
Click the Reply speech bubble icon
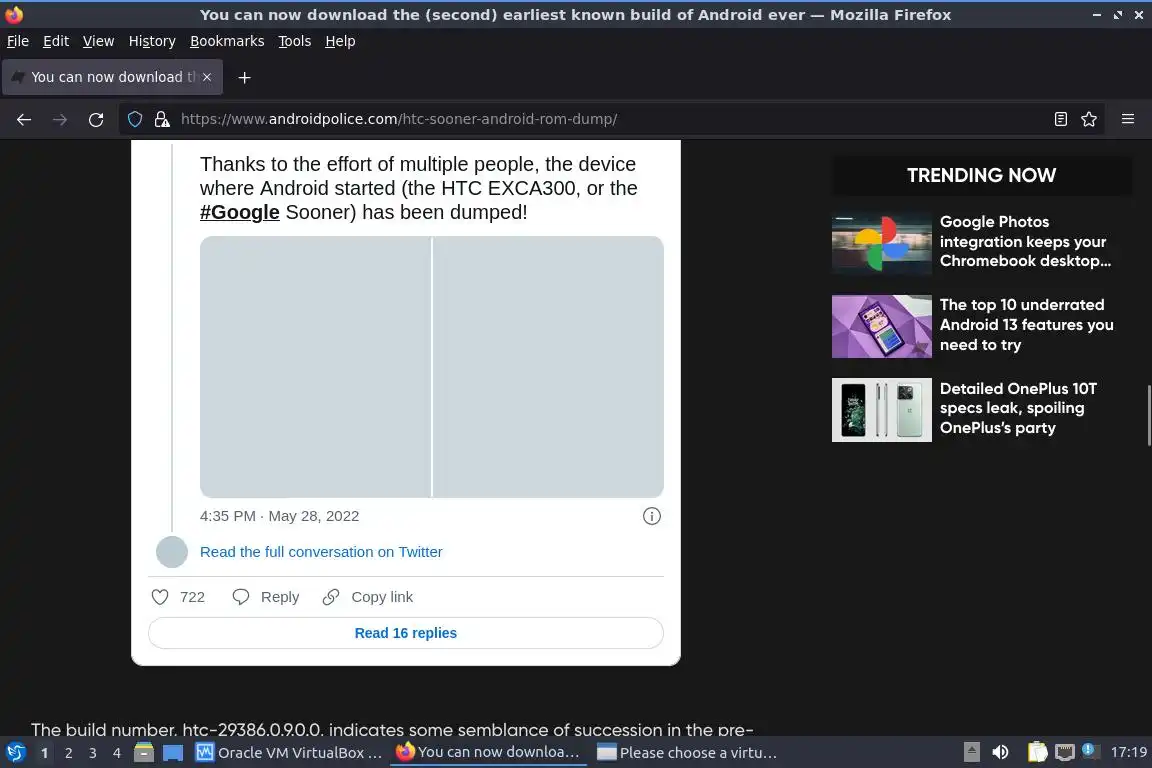240,597
